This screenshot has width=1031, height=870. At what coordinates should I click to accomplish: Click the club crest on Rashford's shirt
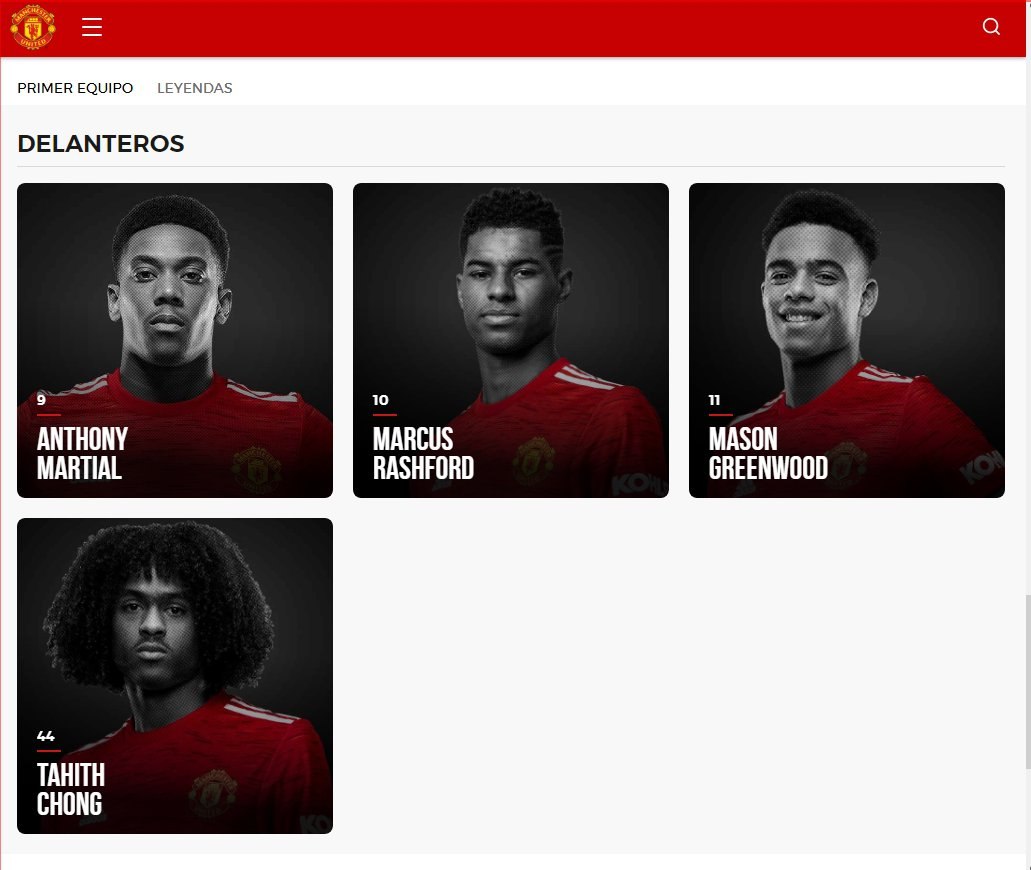pos(534,461)
